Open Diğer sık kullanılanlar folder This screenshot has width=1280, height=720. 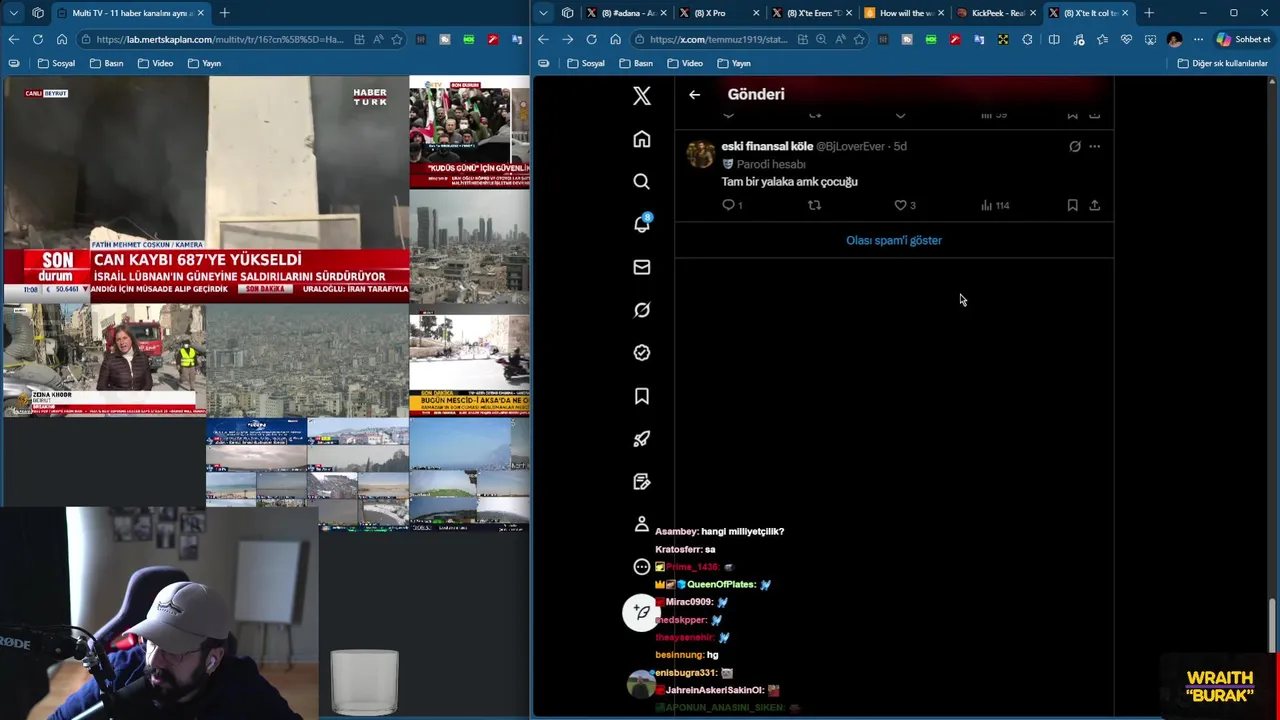[x=1222, y=63]
